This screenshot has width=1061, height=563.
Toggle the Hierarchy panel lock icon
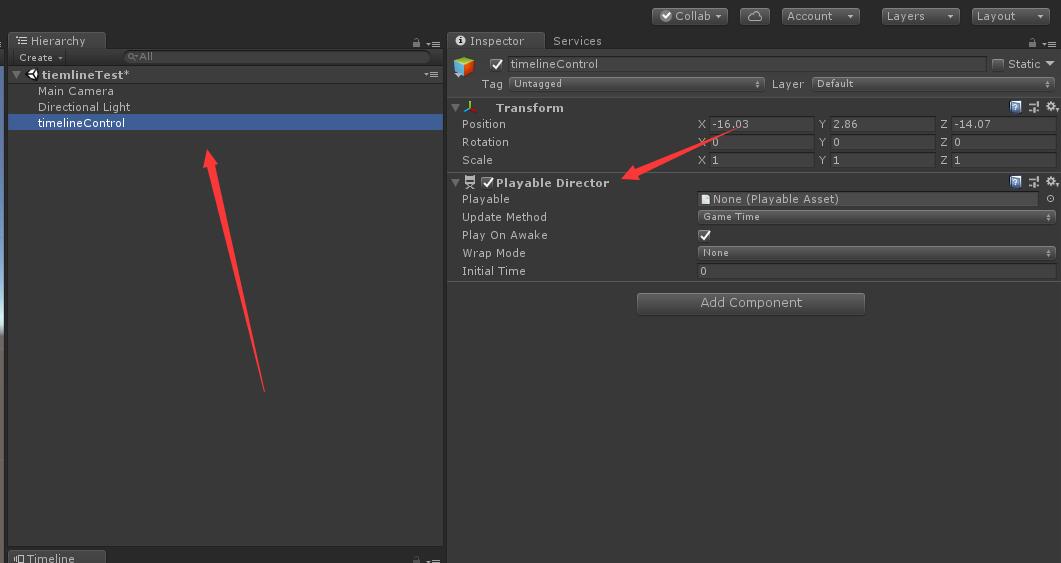click(416, 43)
